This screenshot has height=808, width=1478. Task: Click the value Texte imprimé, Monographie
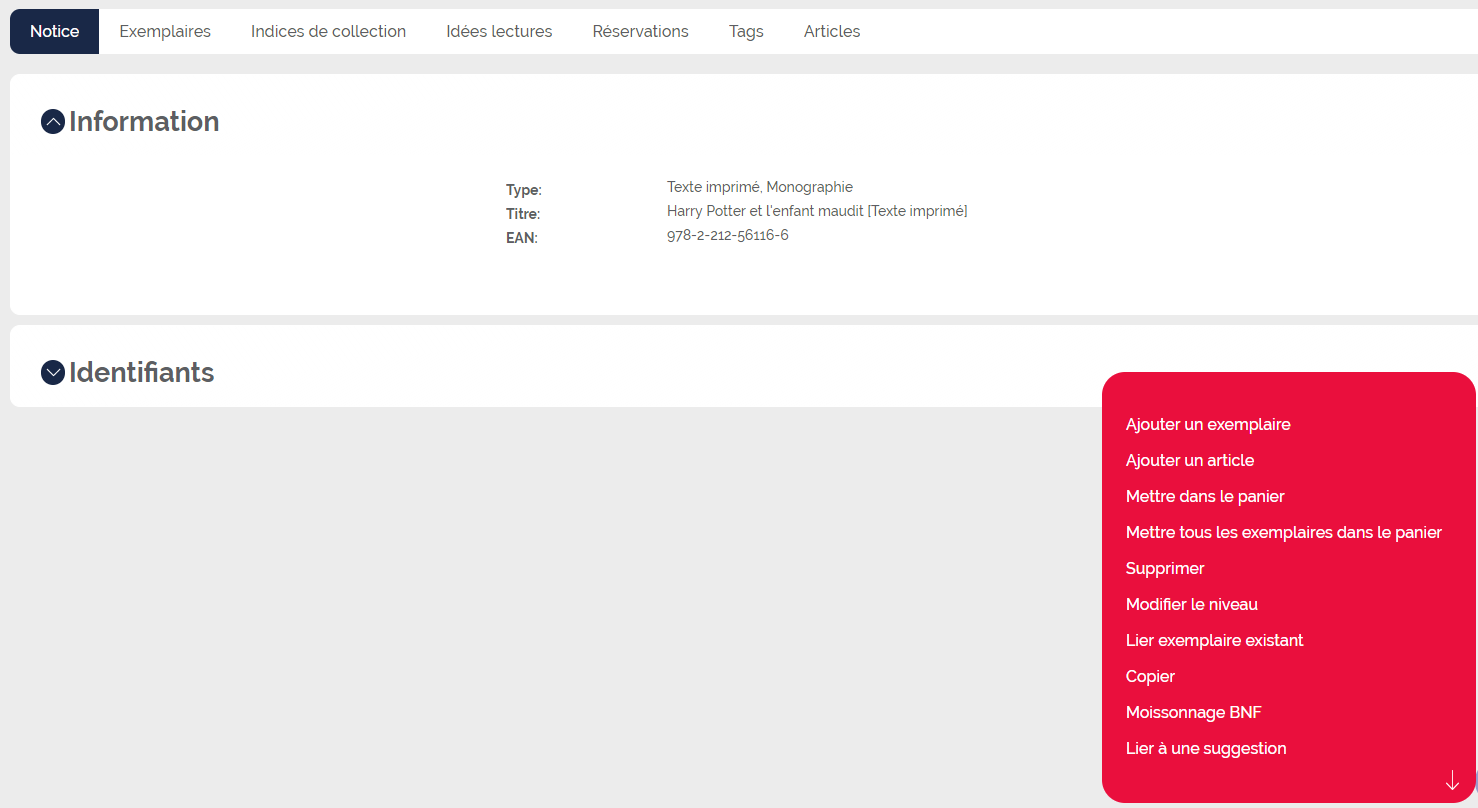(x=760, y=187)
